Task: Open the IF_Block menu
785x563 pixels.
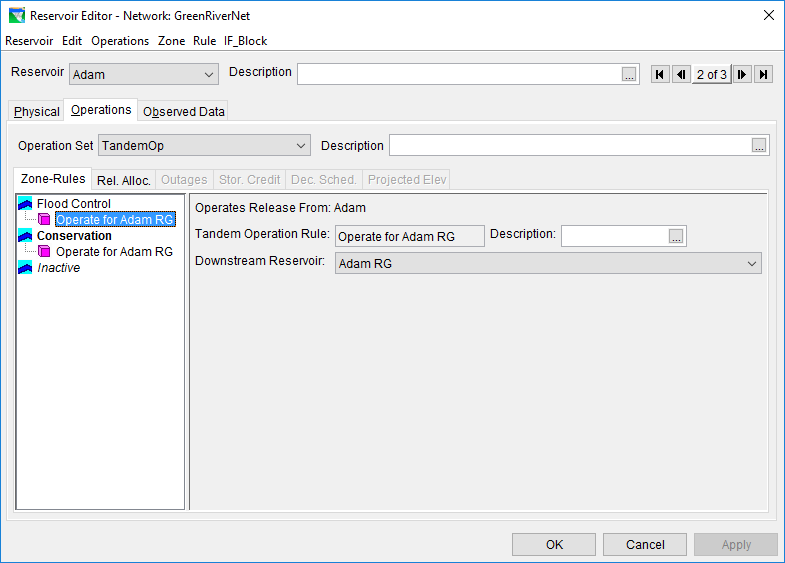Action: coord(245,41)
